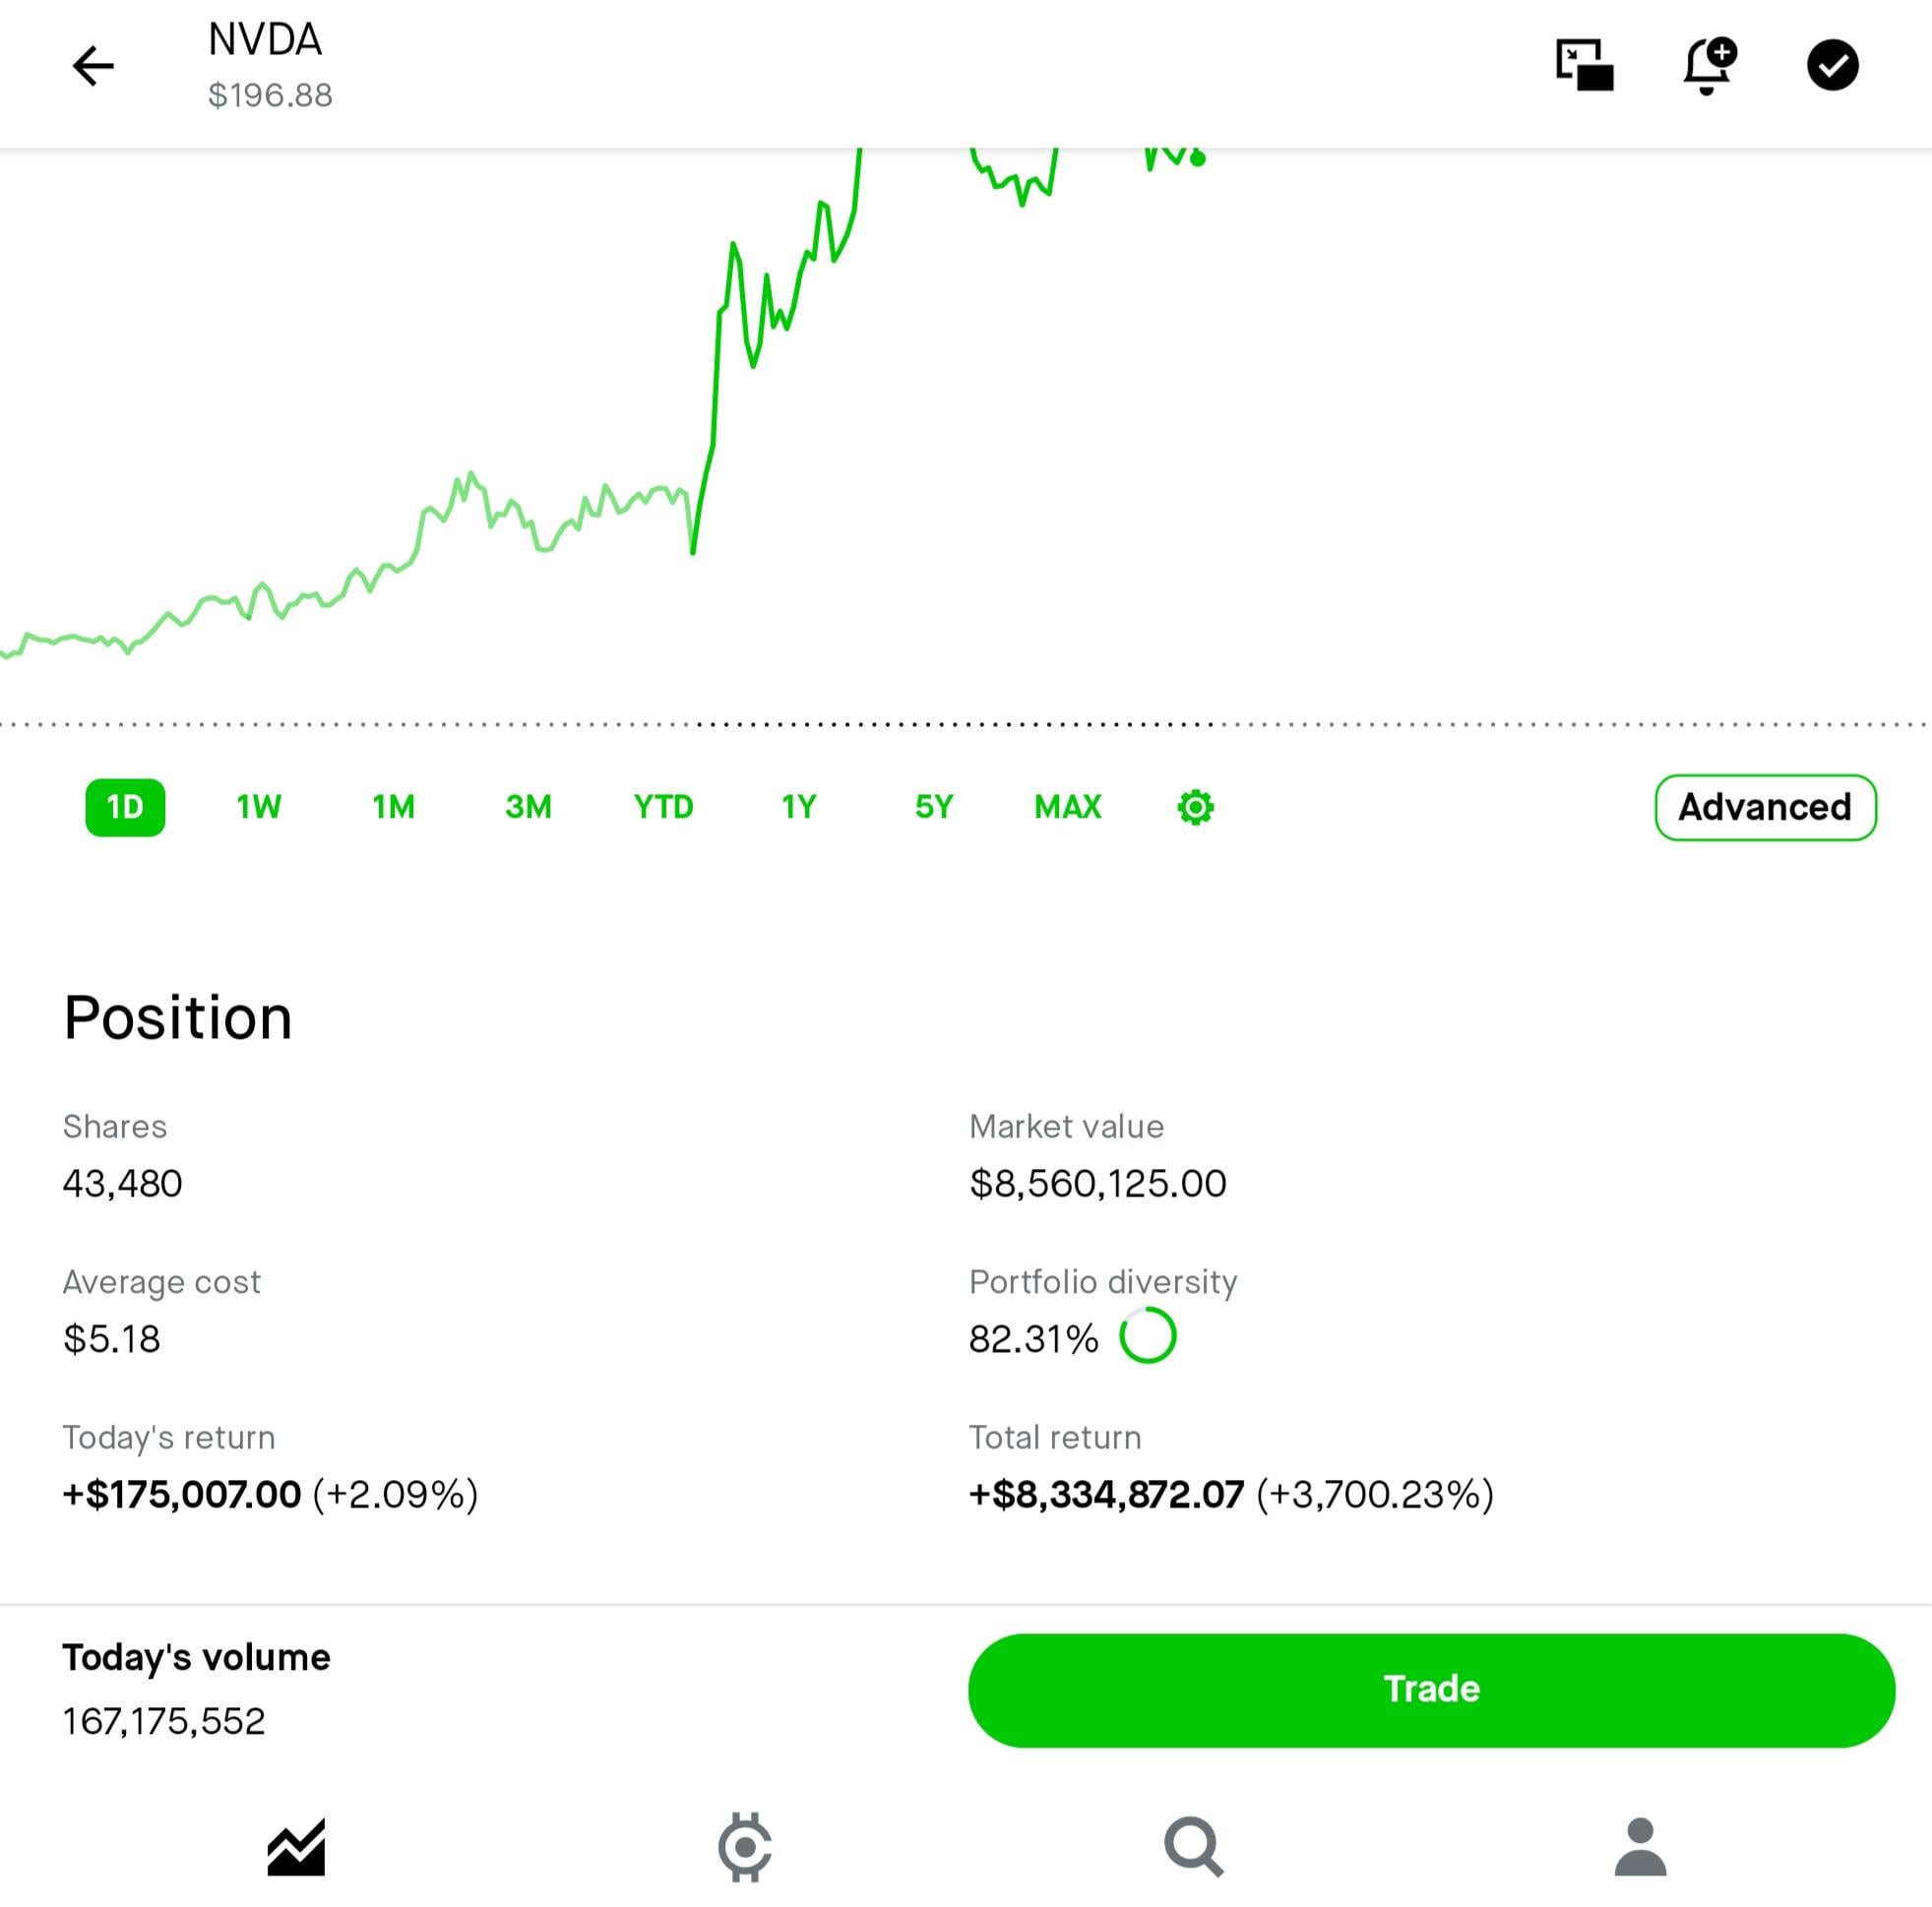Toggle the watchlist checkmark icon
The image size is (1932, 1907).
pyautogui.click(x=1832, y=66)
